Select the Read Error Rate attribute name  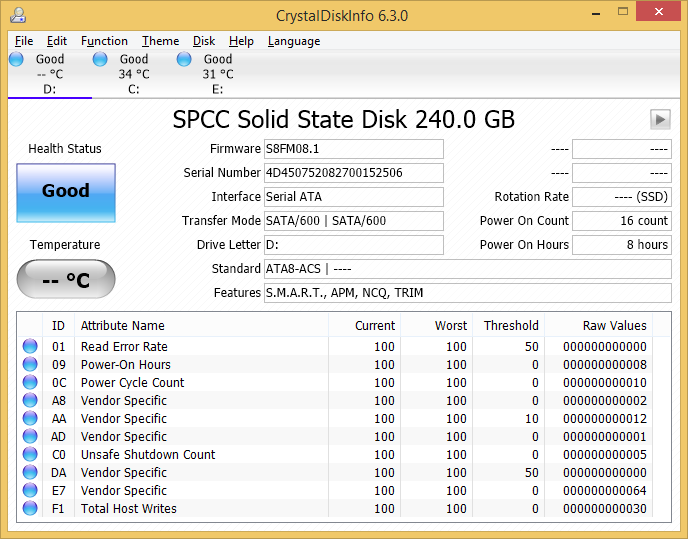[124, 347]
